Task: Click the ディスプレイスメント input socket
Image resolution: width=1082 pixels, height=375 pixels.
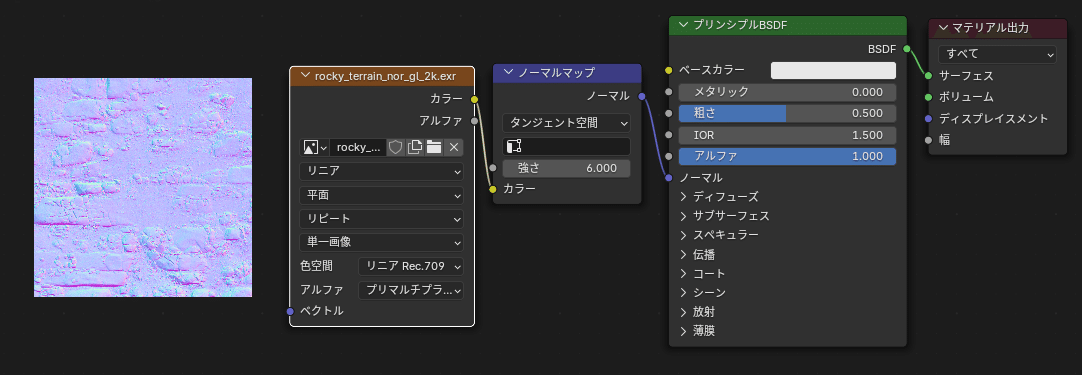Action: 928,119
